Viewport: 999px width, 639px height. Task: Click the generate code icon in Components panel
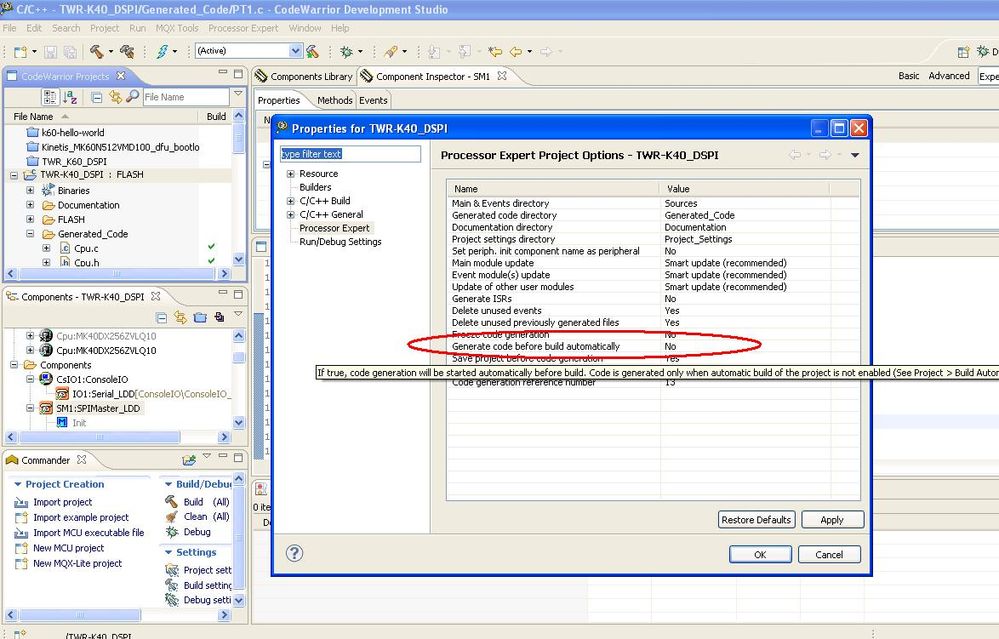(x=219, y=317)
